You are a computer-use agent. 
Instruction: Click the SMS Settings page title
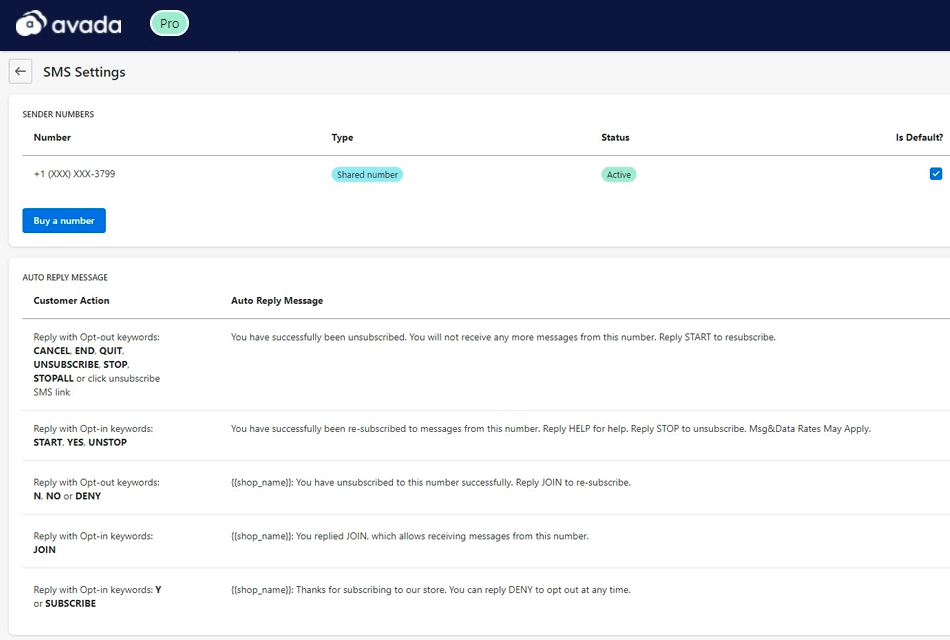[x=84, y=72]
